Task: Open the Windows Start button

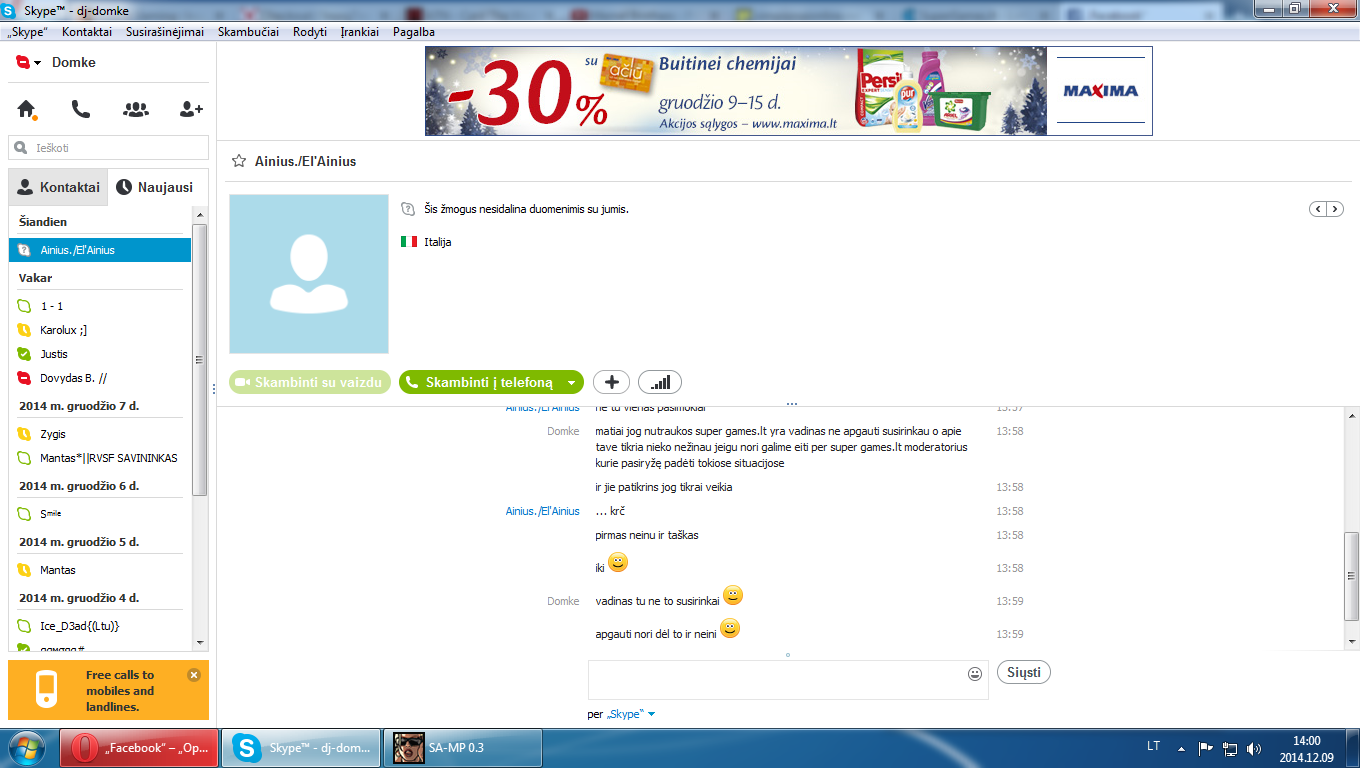Action: coord(26,748)
